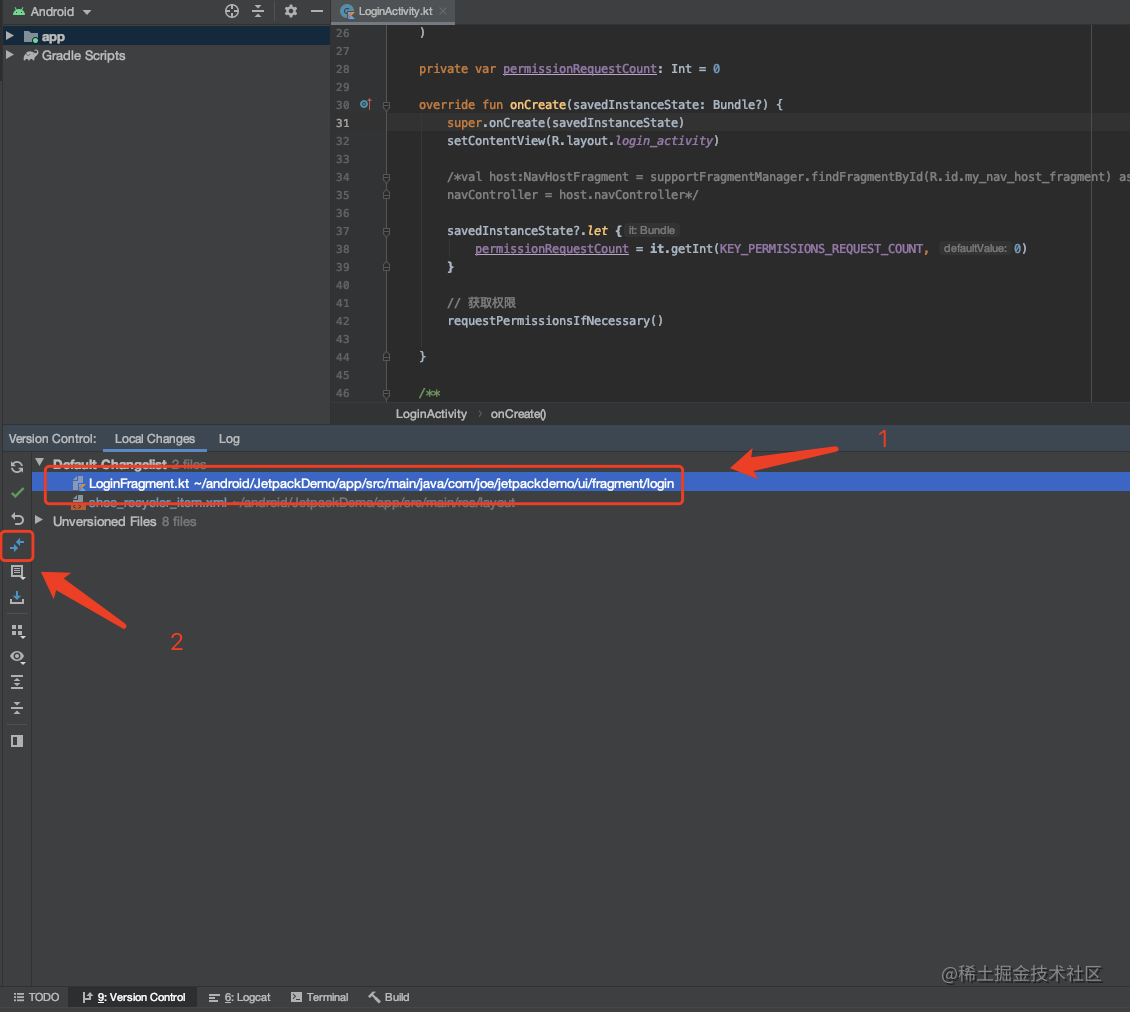Click the Rollback arrow icon

click(x=17, y=519)
